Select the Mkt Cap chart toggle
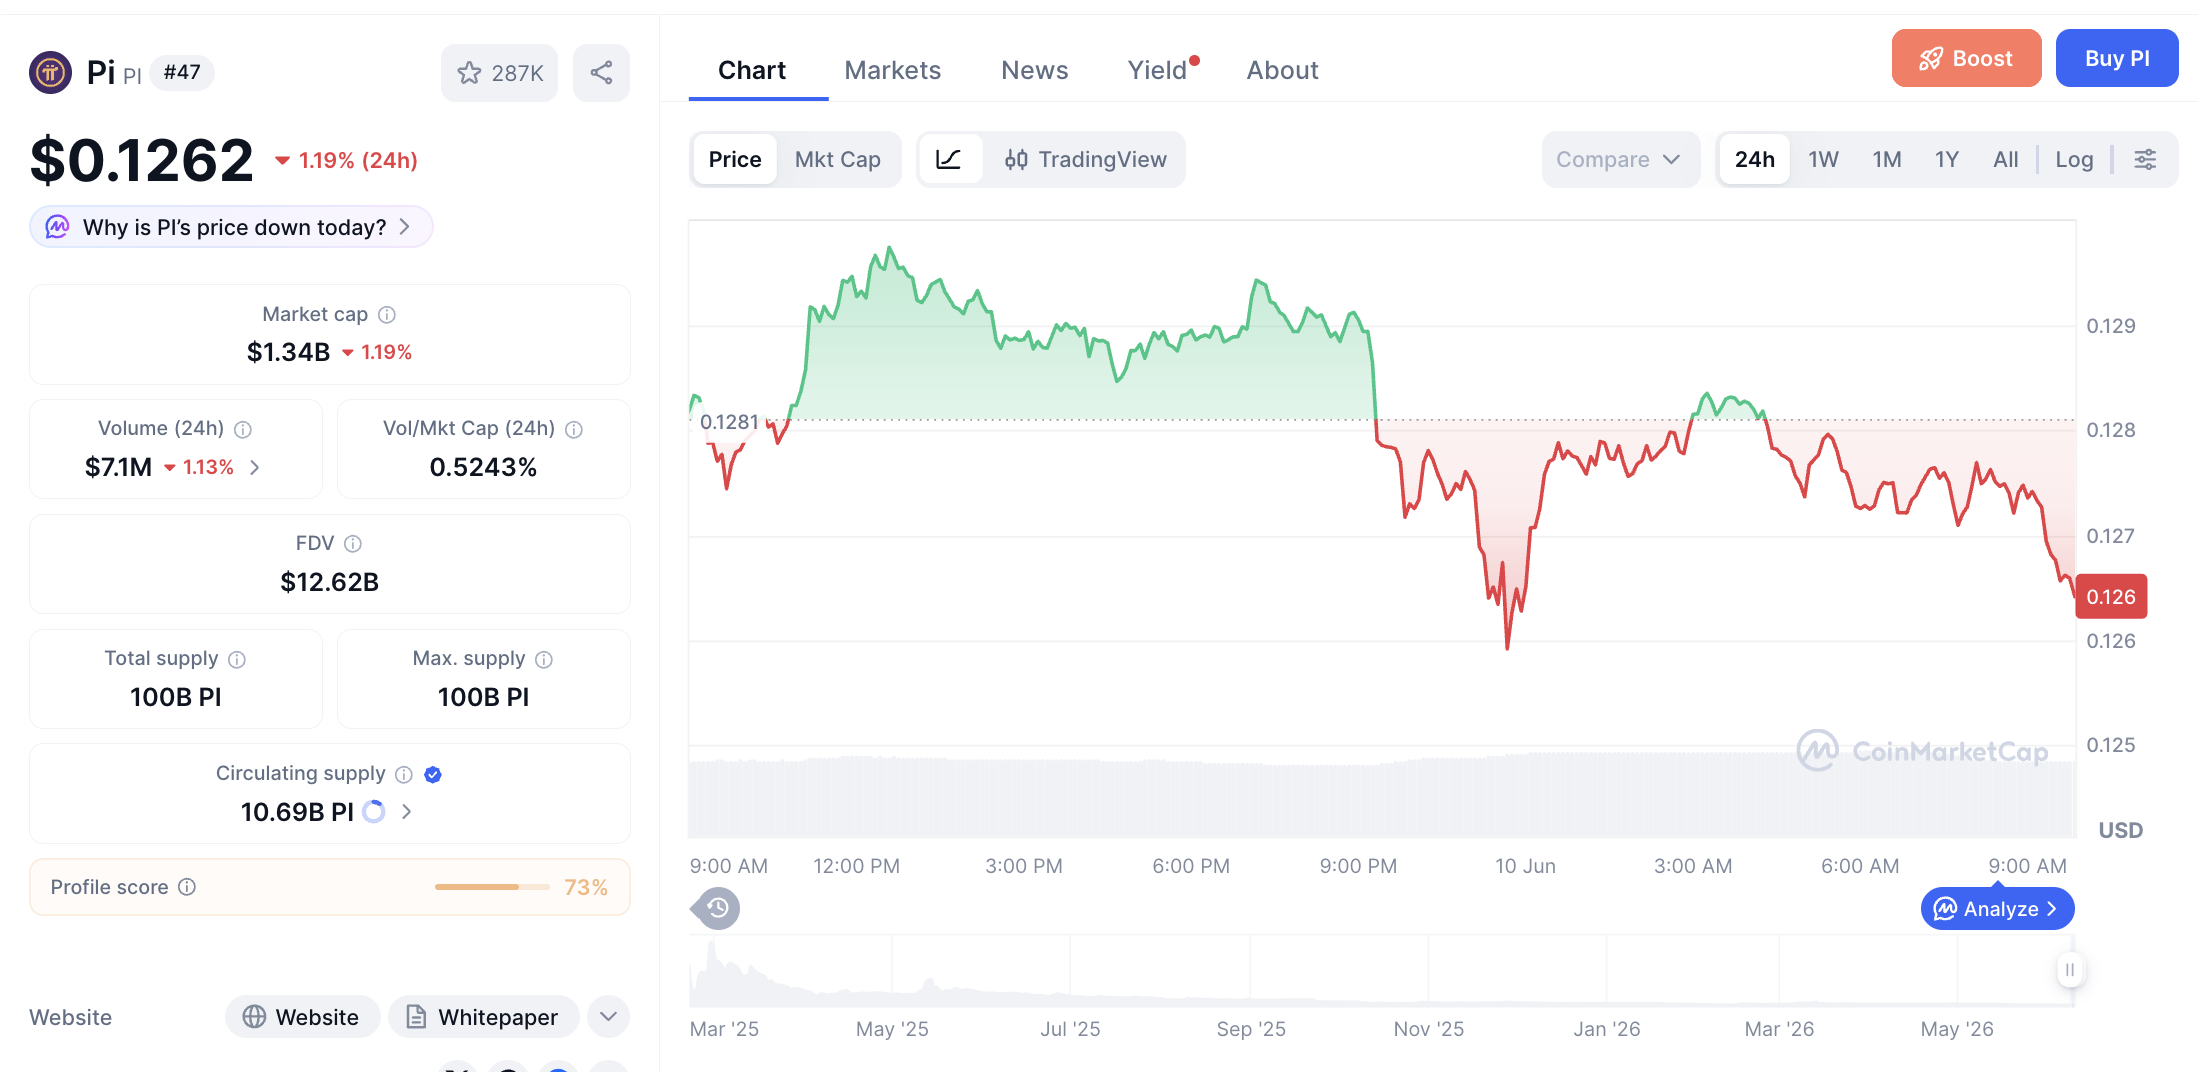Screen dimensions: 2198x1072 pyautogui.click(x=838, y=160)
